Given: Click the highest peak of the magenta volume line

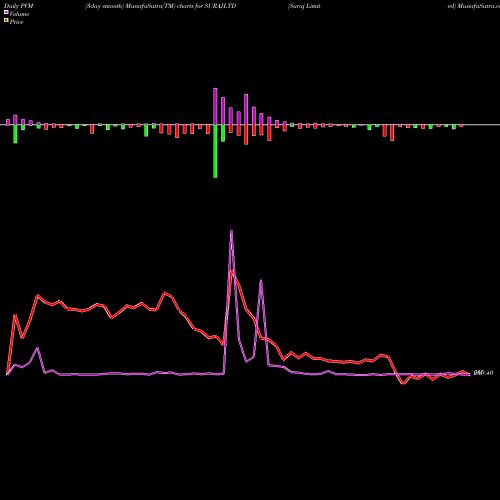Looking at the screenshot, I should click(231, 231).
